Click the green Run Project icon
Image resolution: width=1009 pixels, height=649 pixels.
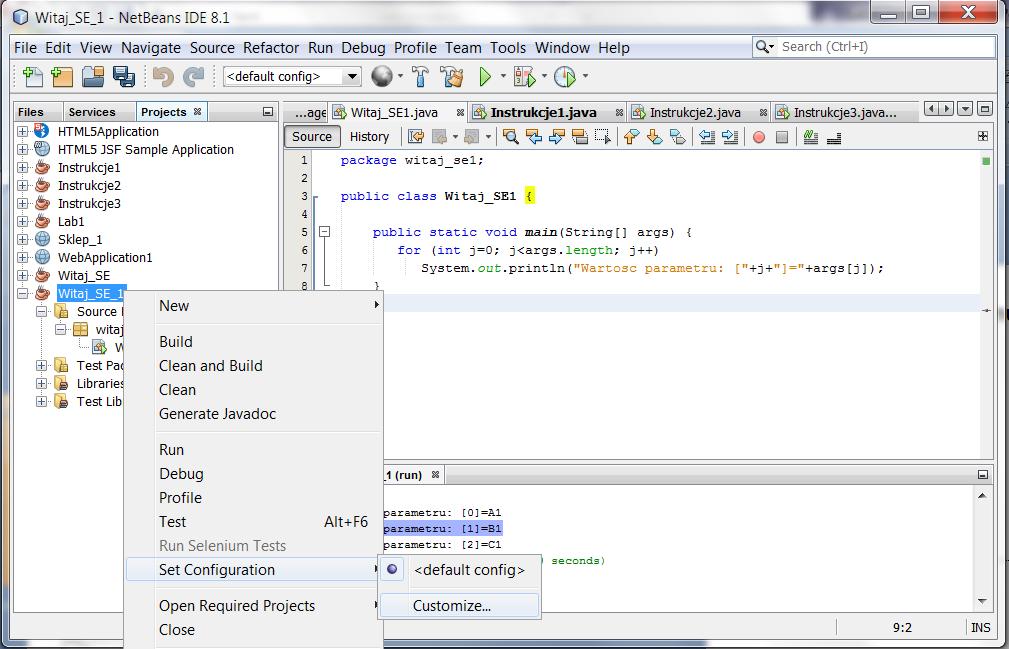pyautogui.click(x=485, y=77)
